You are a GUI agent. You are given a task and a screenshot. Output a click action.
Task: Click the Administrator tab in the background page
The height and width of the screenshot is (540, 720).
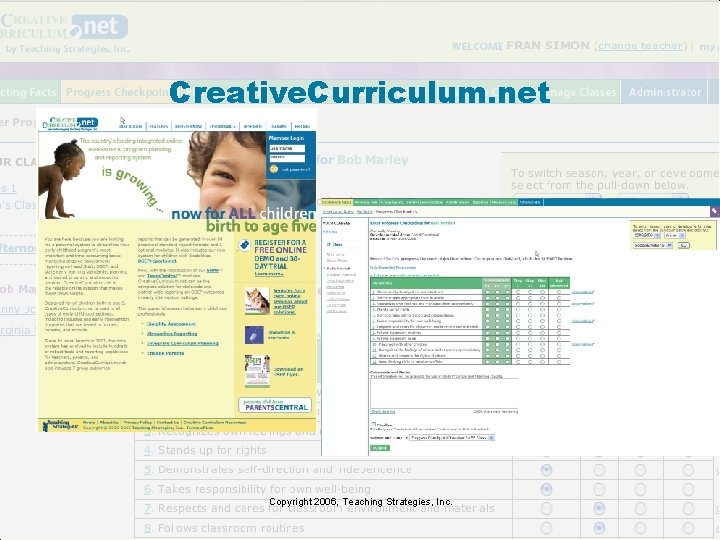[x=664, y=92]
